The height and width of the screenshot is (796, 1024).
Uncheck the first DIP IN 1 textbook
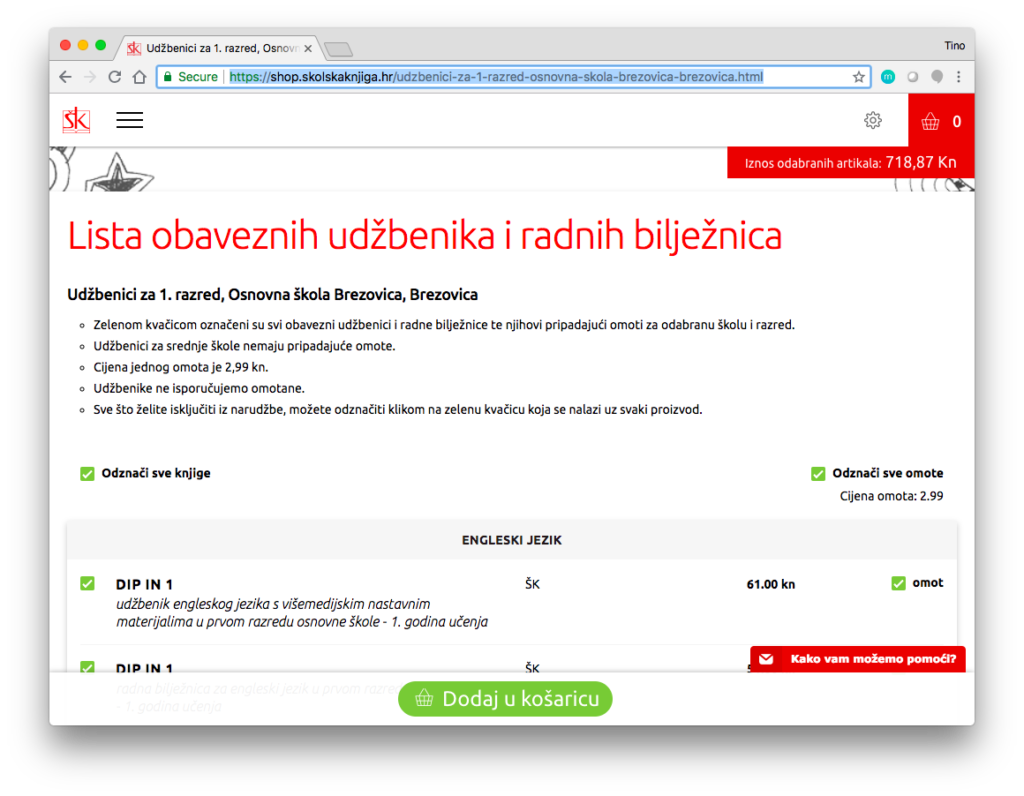(x=87, y=584)
